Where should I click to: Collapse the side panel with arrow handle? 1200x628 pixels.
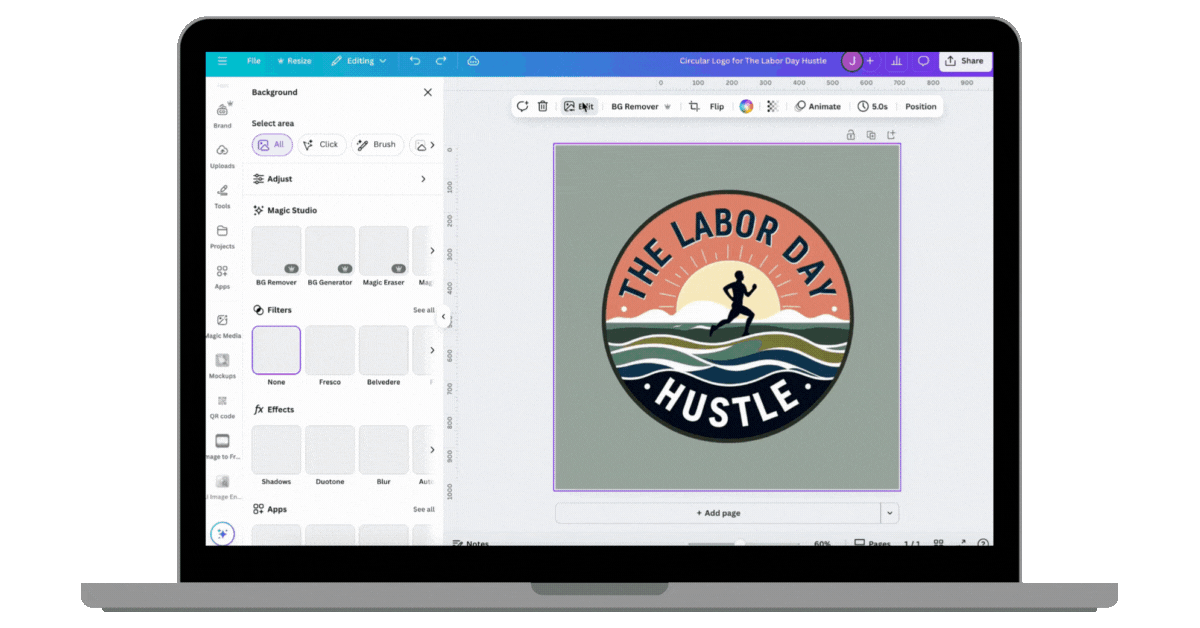pyautogui.click(x=443, y=317)
